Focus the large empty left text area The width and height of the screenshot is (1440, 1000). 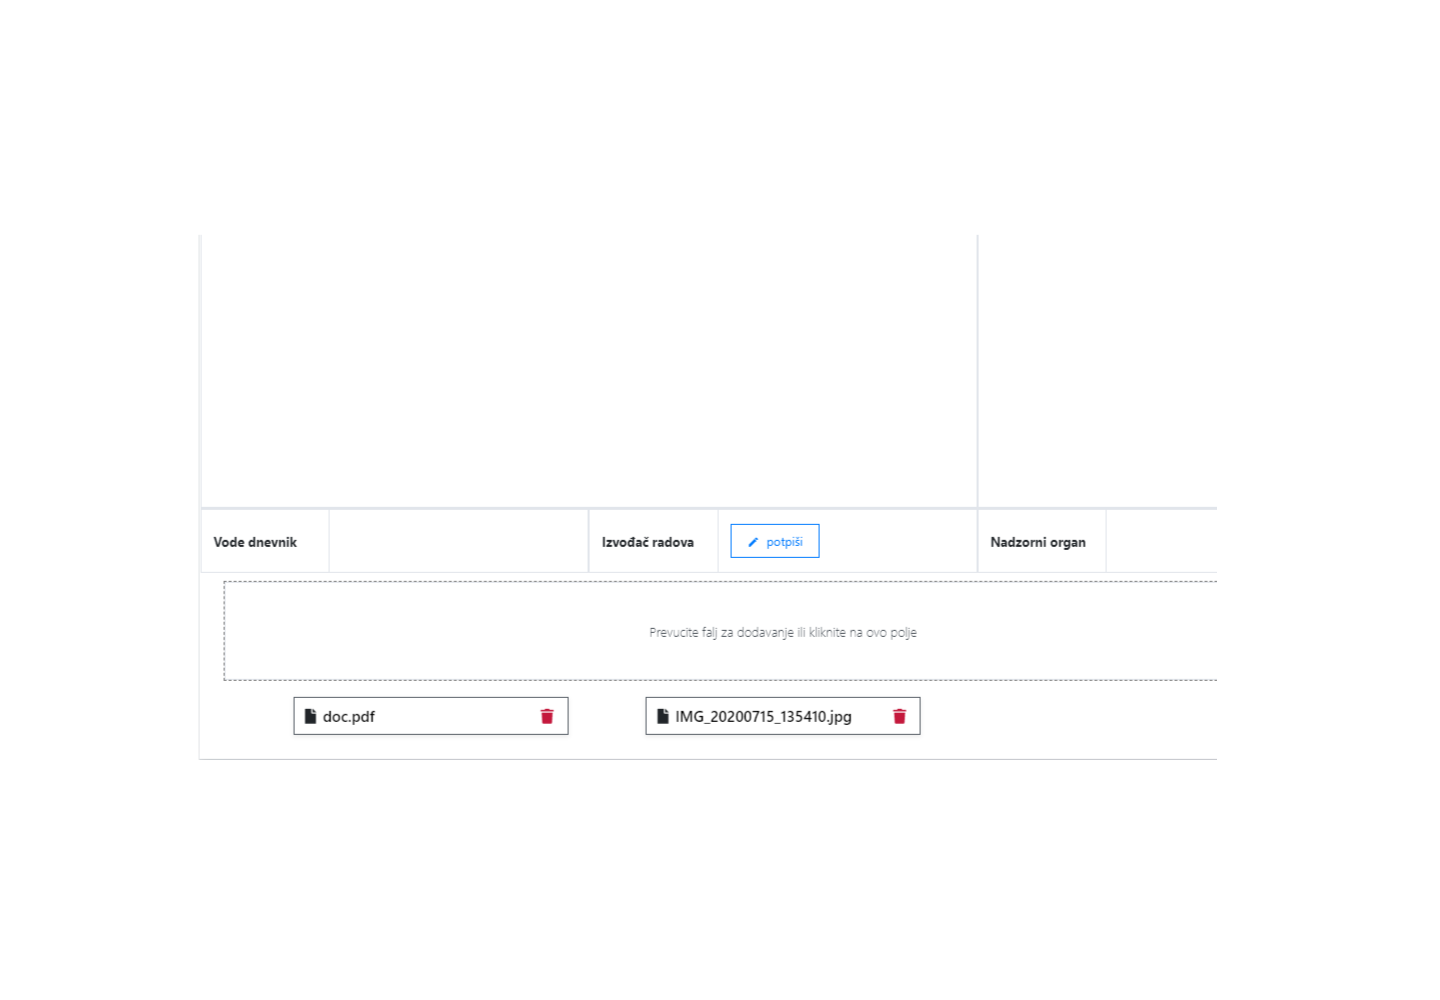point(588,371)
